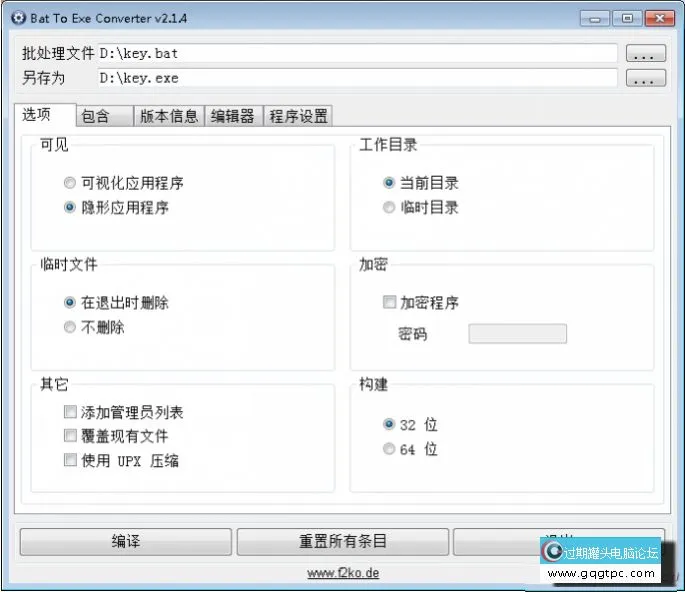685x592 pixels.
Task: Switch to the 选项 tab
Action: (x=45, y=115)
